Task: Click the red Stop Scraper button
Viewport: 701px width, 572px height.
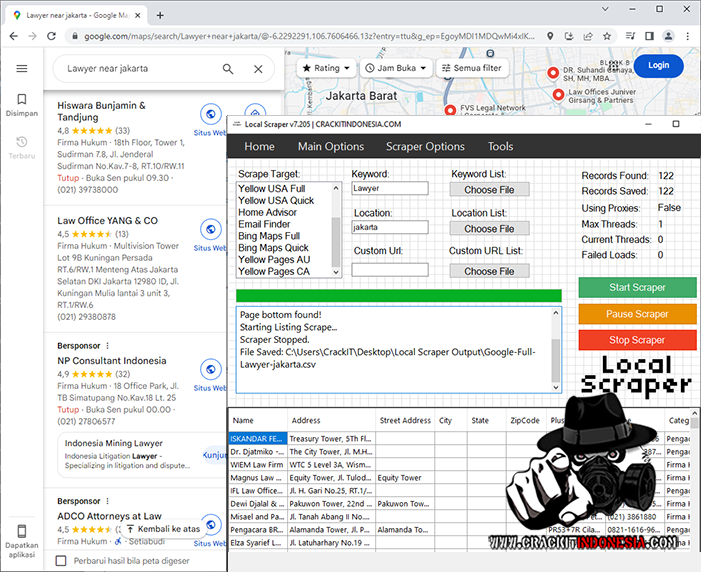Action: (x=637, y=340)
